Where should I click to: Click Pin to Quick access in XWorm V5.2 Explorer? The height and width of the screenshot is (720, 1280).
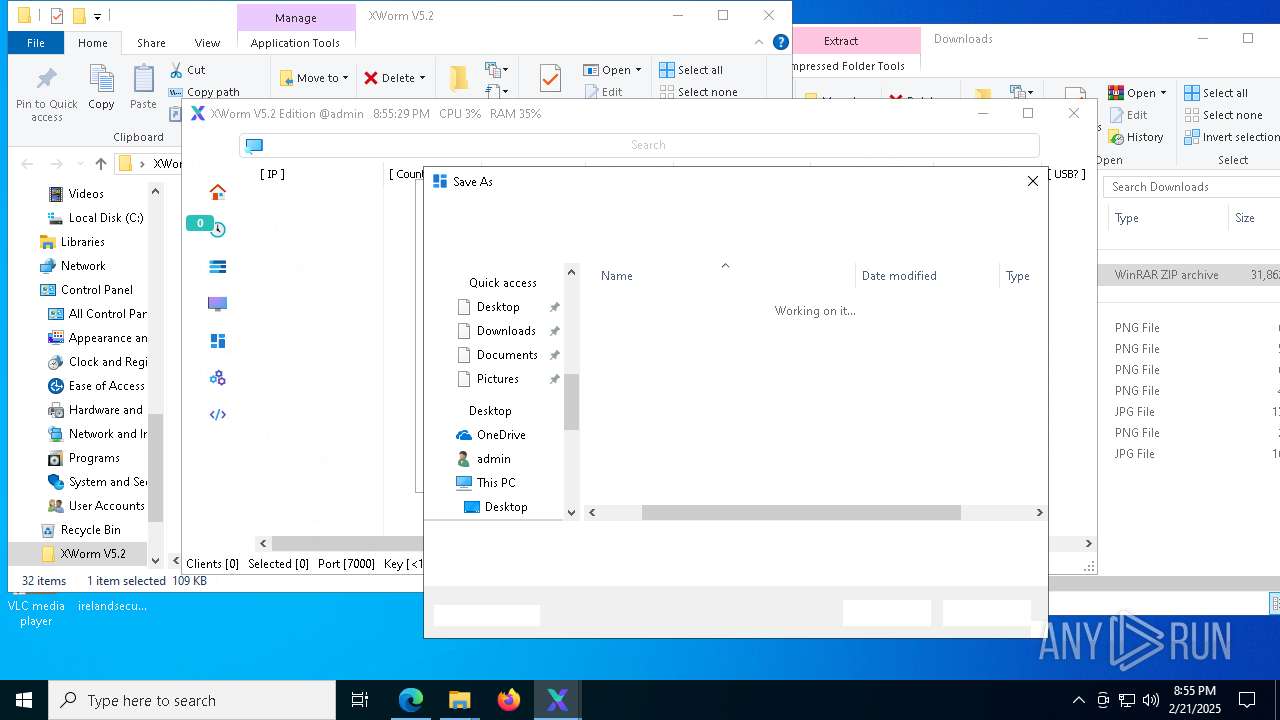coord(46,95)
